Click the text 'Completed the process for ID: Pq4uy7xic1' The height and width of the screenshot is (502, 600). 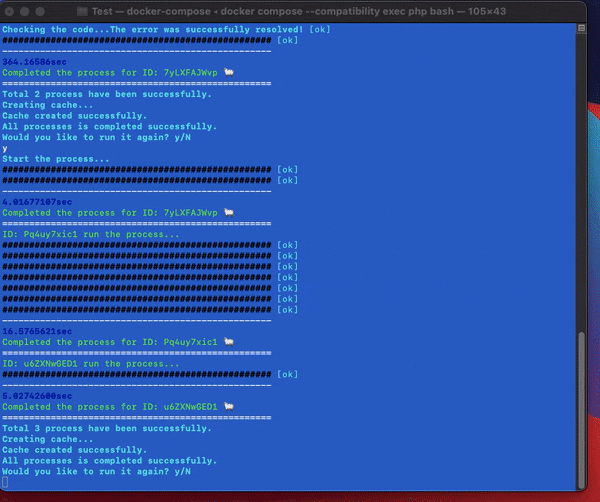click(110, 342)
